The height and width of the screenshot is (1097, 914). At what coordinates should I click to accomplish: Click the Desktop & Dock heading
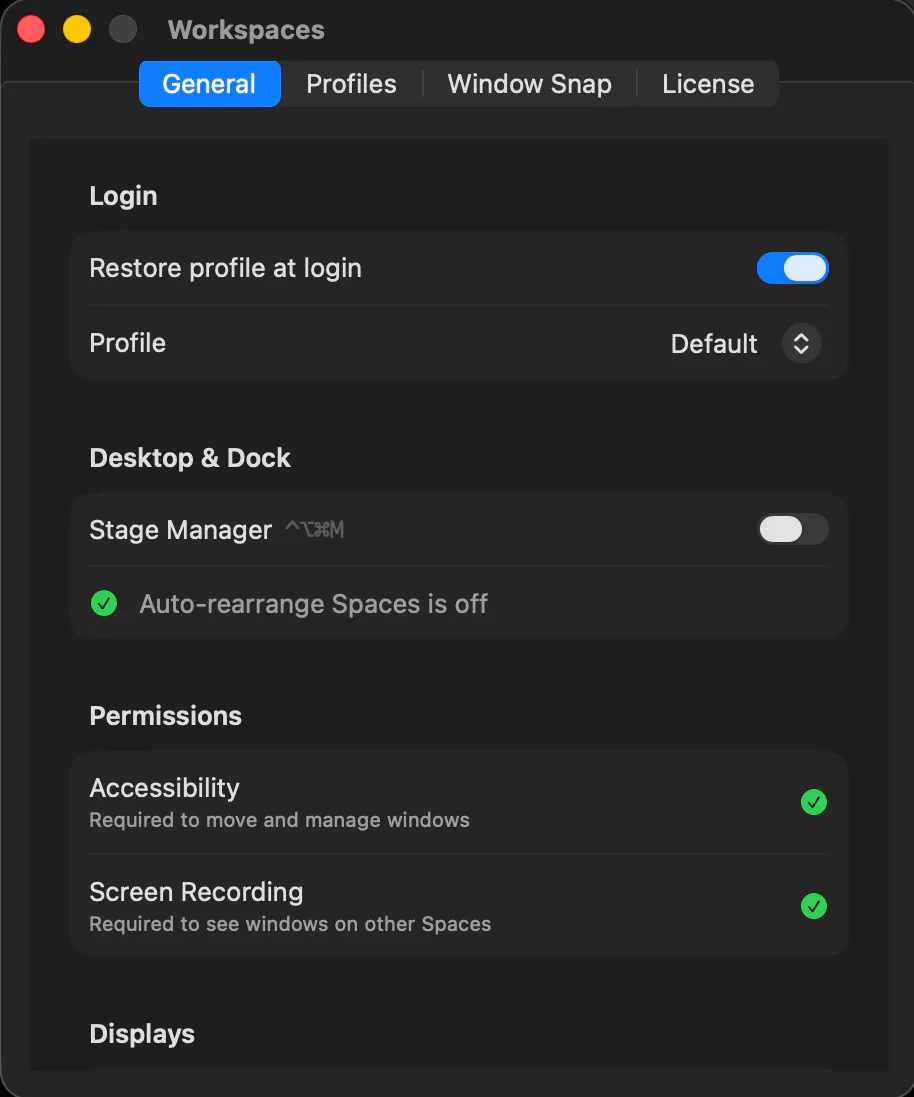tap(190, 458)
